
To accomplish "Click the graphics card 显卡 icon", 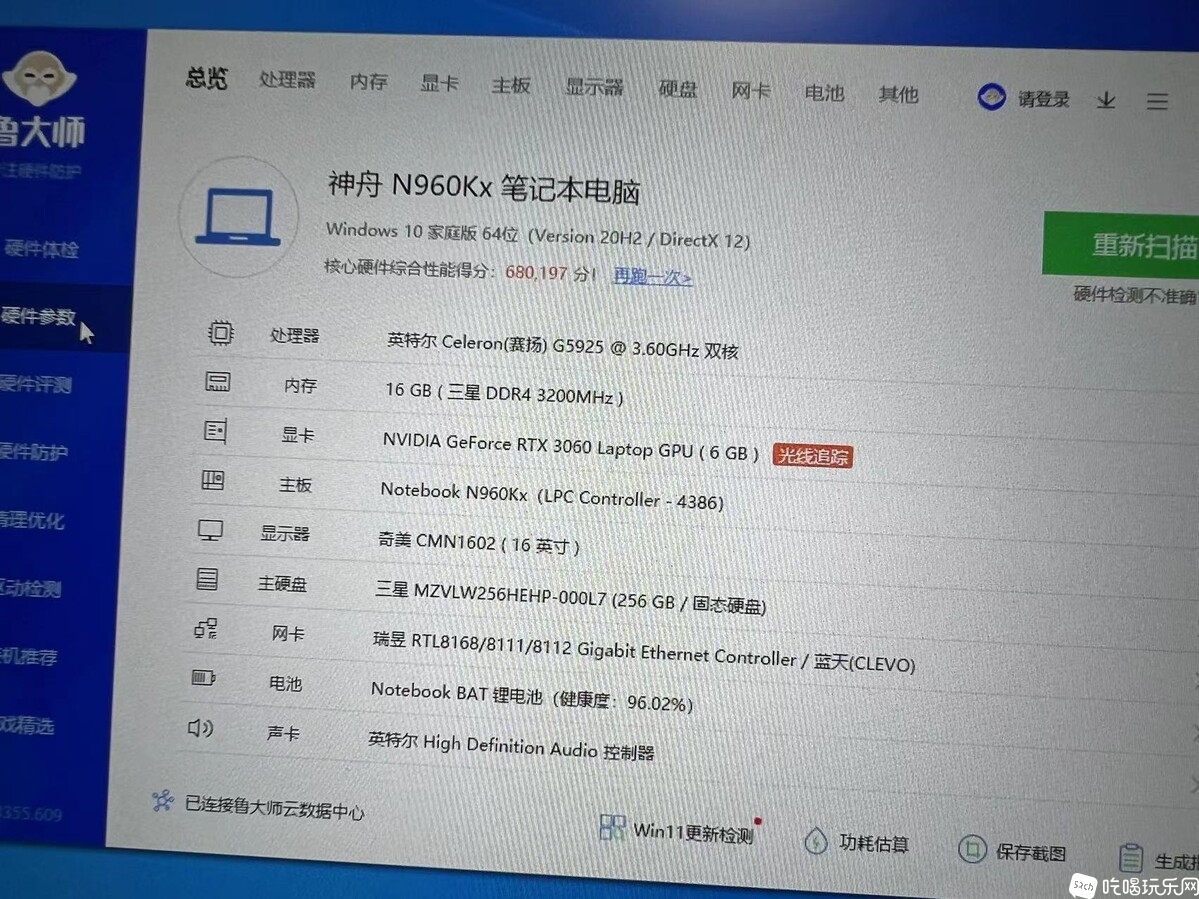I will click(x=215, y=431).
